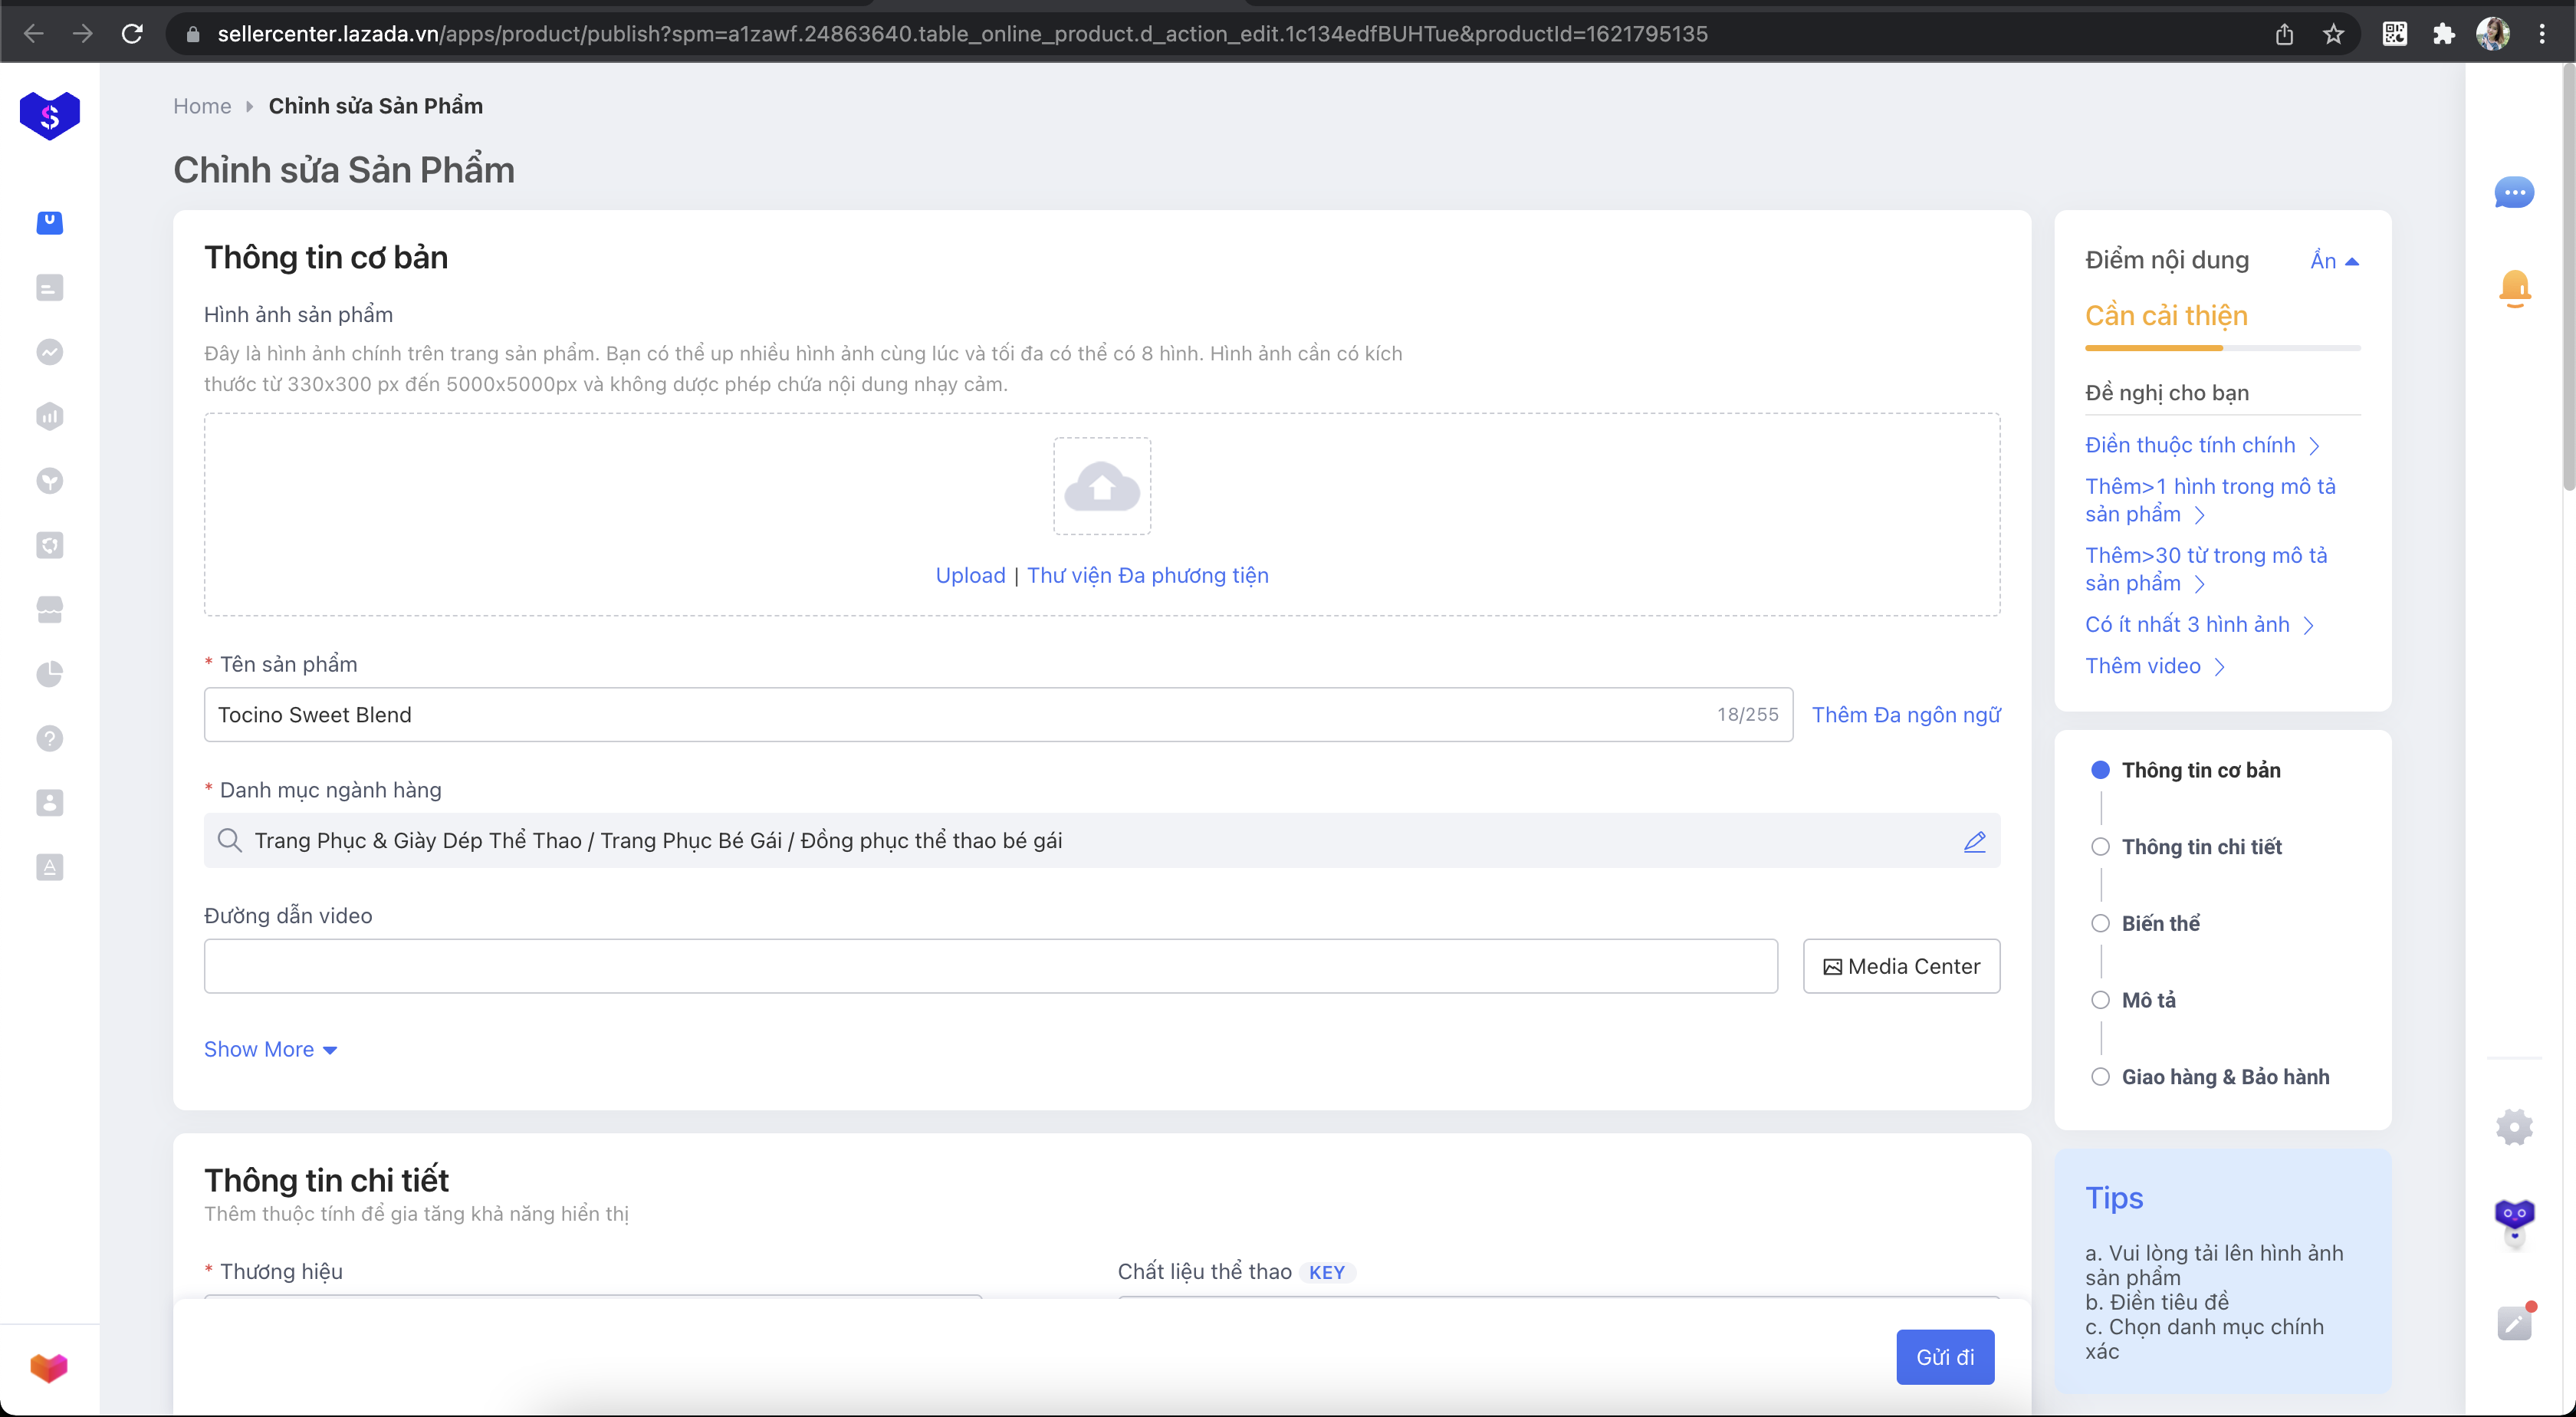Screen dimensions: 2576x1417
Task: Click the cloud upload image icon
Action: [x=1101, y=486]
